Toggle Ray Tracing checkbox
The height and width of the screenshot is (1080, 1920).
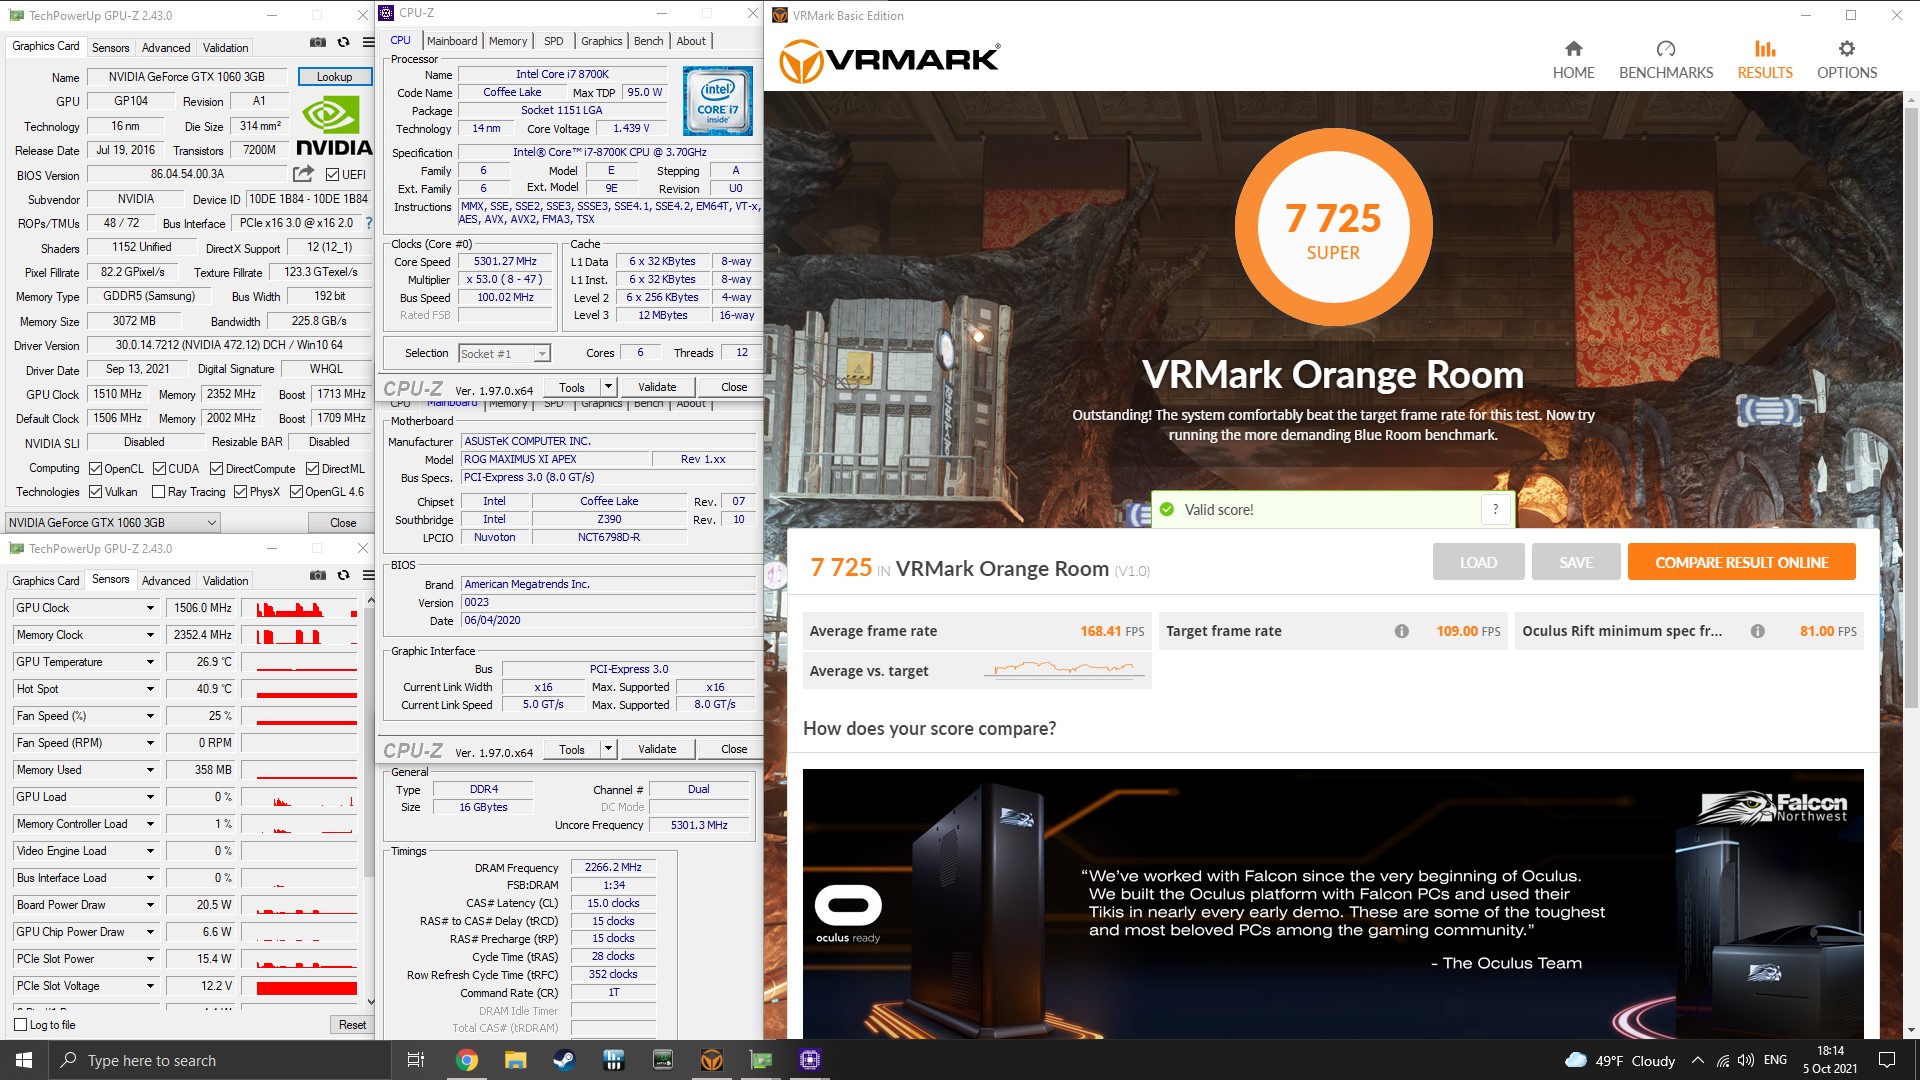(x=158, y=491)
